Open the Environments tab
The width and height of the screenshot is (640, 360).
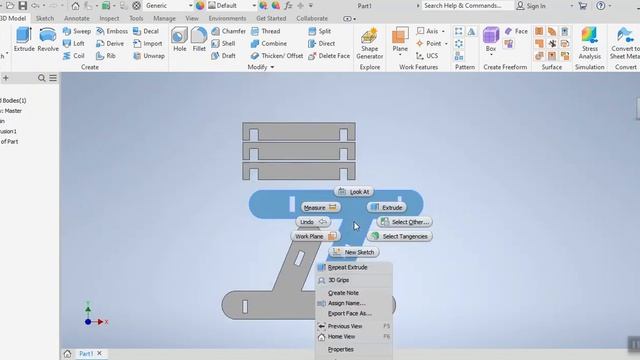click(227, 18)
